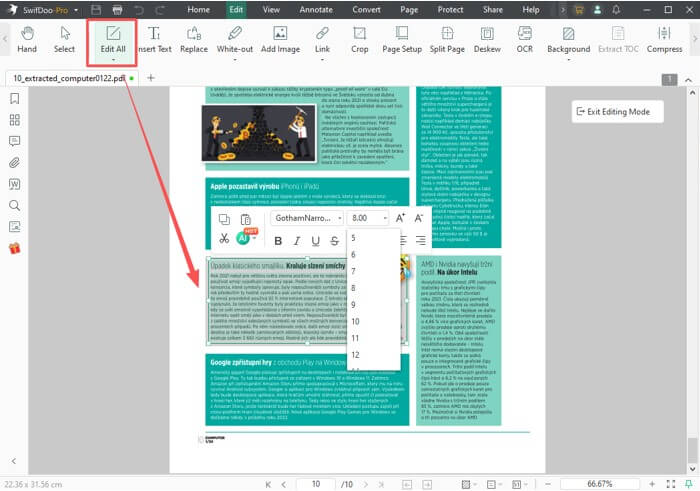Collapse the left sidebar with the chevron
This screenshot has width=700, height=491.
coord(14,461)
